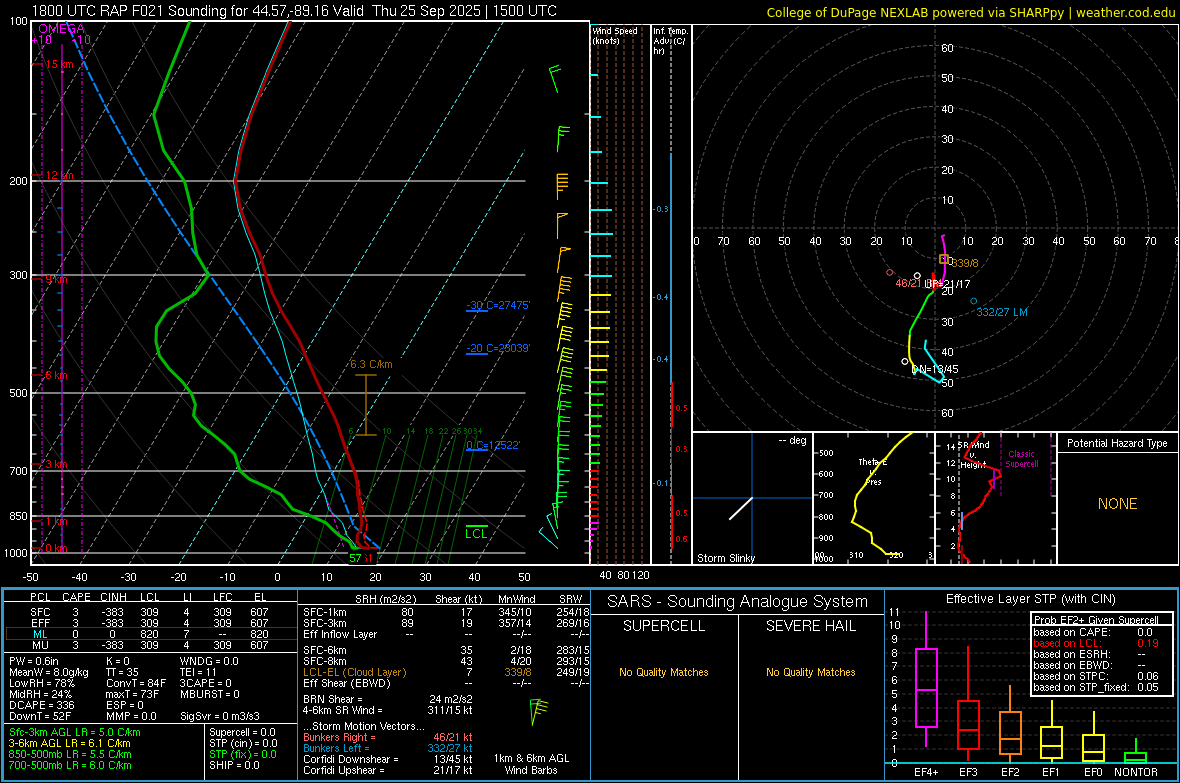The image size is (1180, 783).
Task: Click the CINH column header
Action: point(113,597)
